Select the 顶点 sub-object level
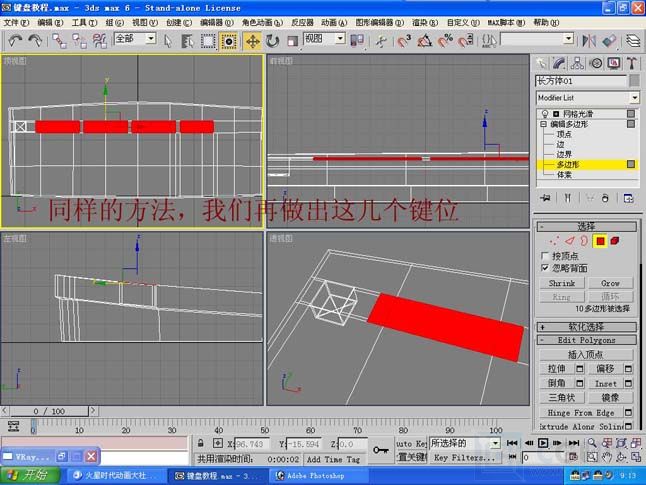The height and width of the screenshot is (485, 646). click(564, 134)
